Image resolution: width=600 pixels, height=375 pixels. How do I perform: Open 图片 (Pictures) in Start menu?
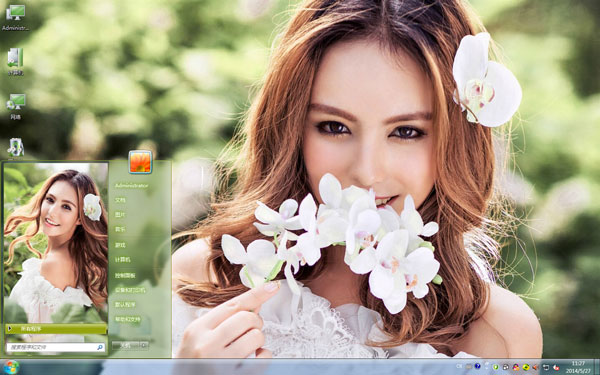coord(120,215)
